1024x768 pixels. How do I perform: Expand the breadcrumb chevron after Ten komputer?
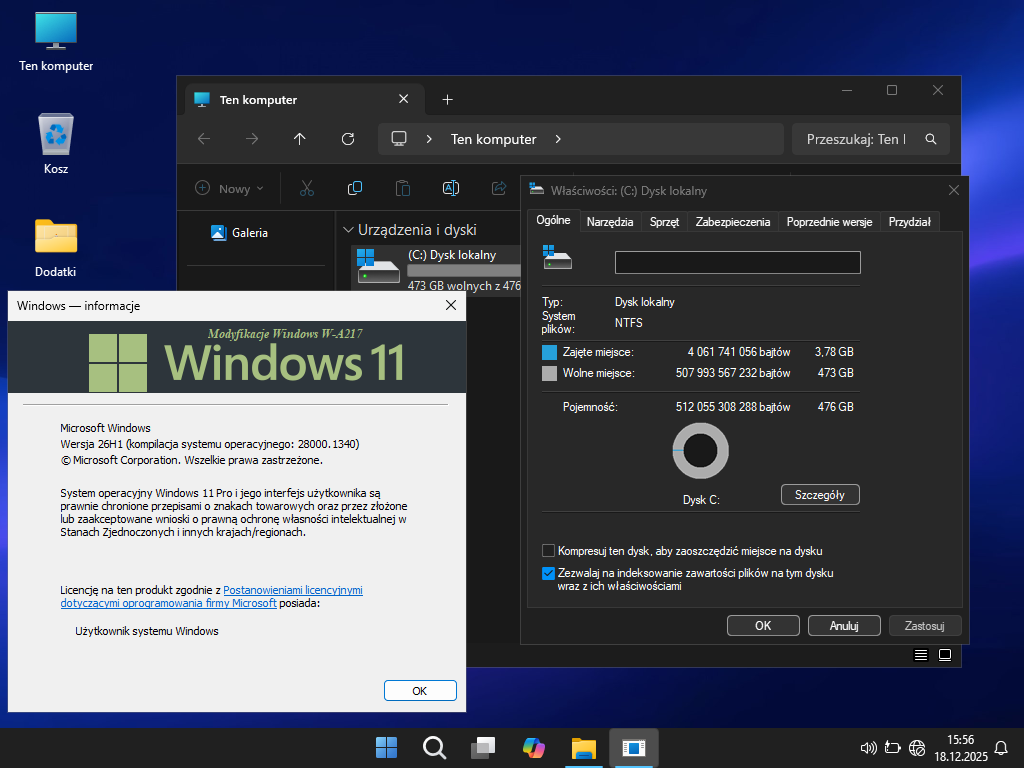pos(558,139)
